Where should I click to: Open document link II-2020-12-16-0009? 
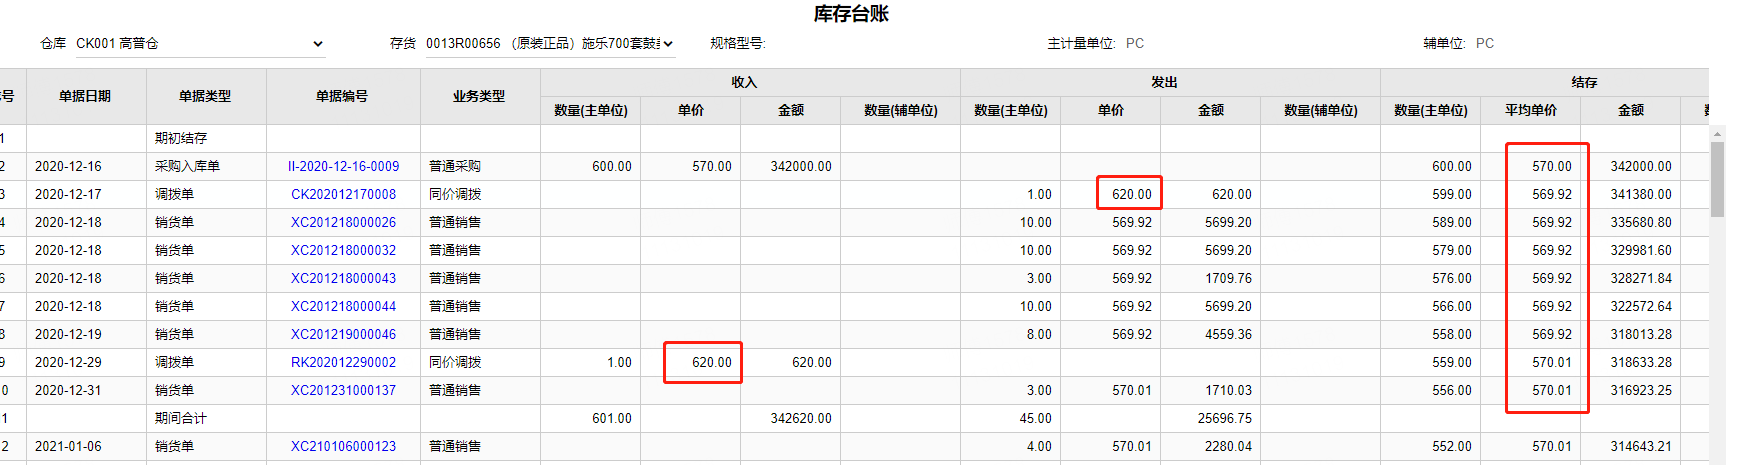343,167
